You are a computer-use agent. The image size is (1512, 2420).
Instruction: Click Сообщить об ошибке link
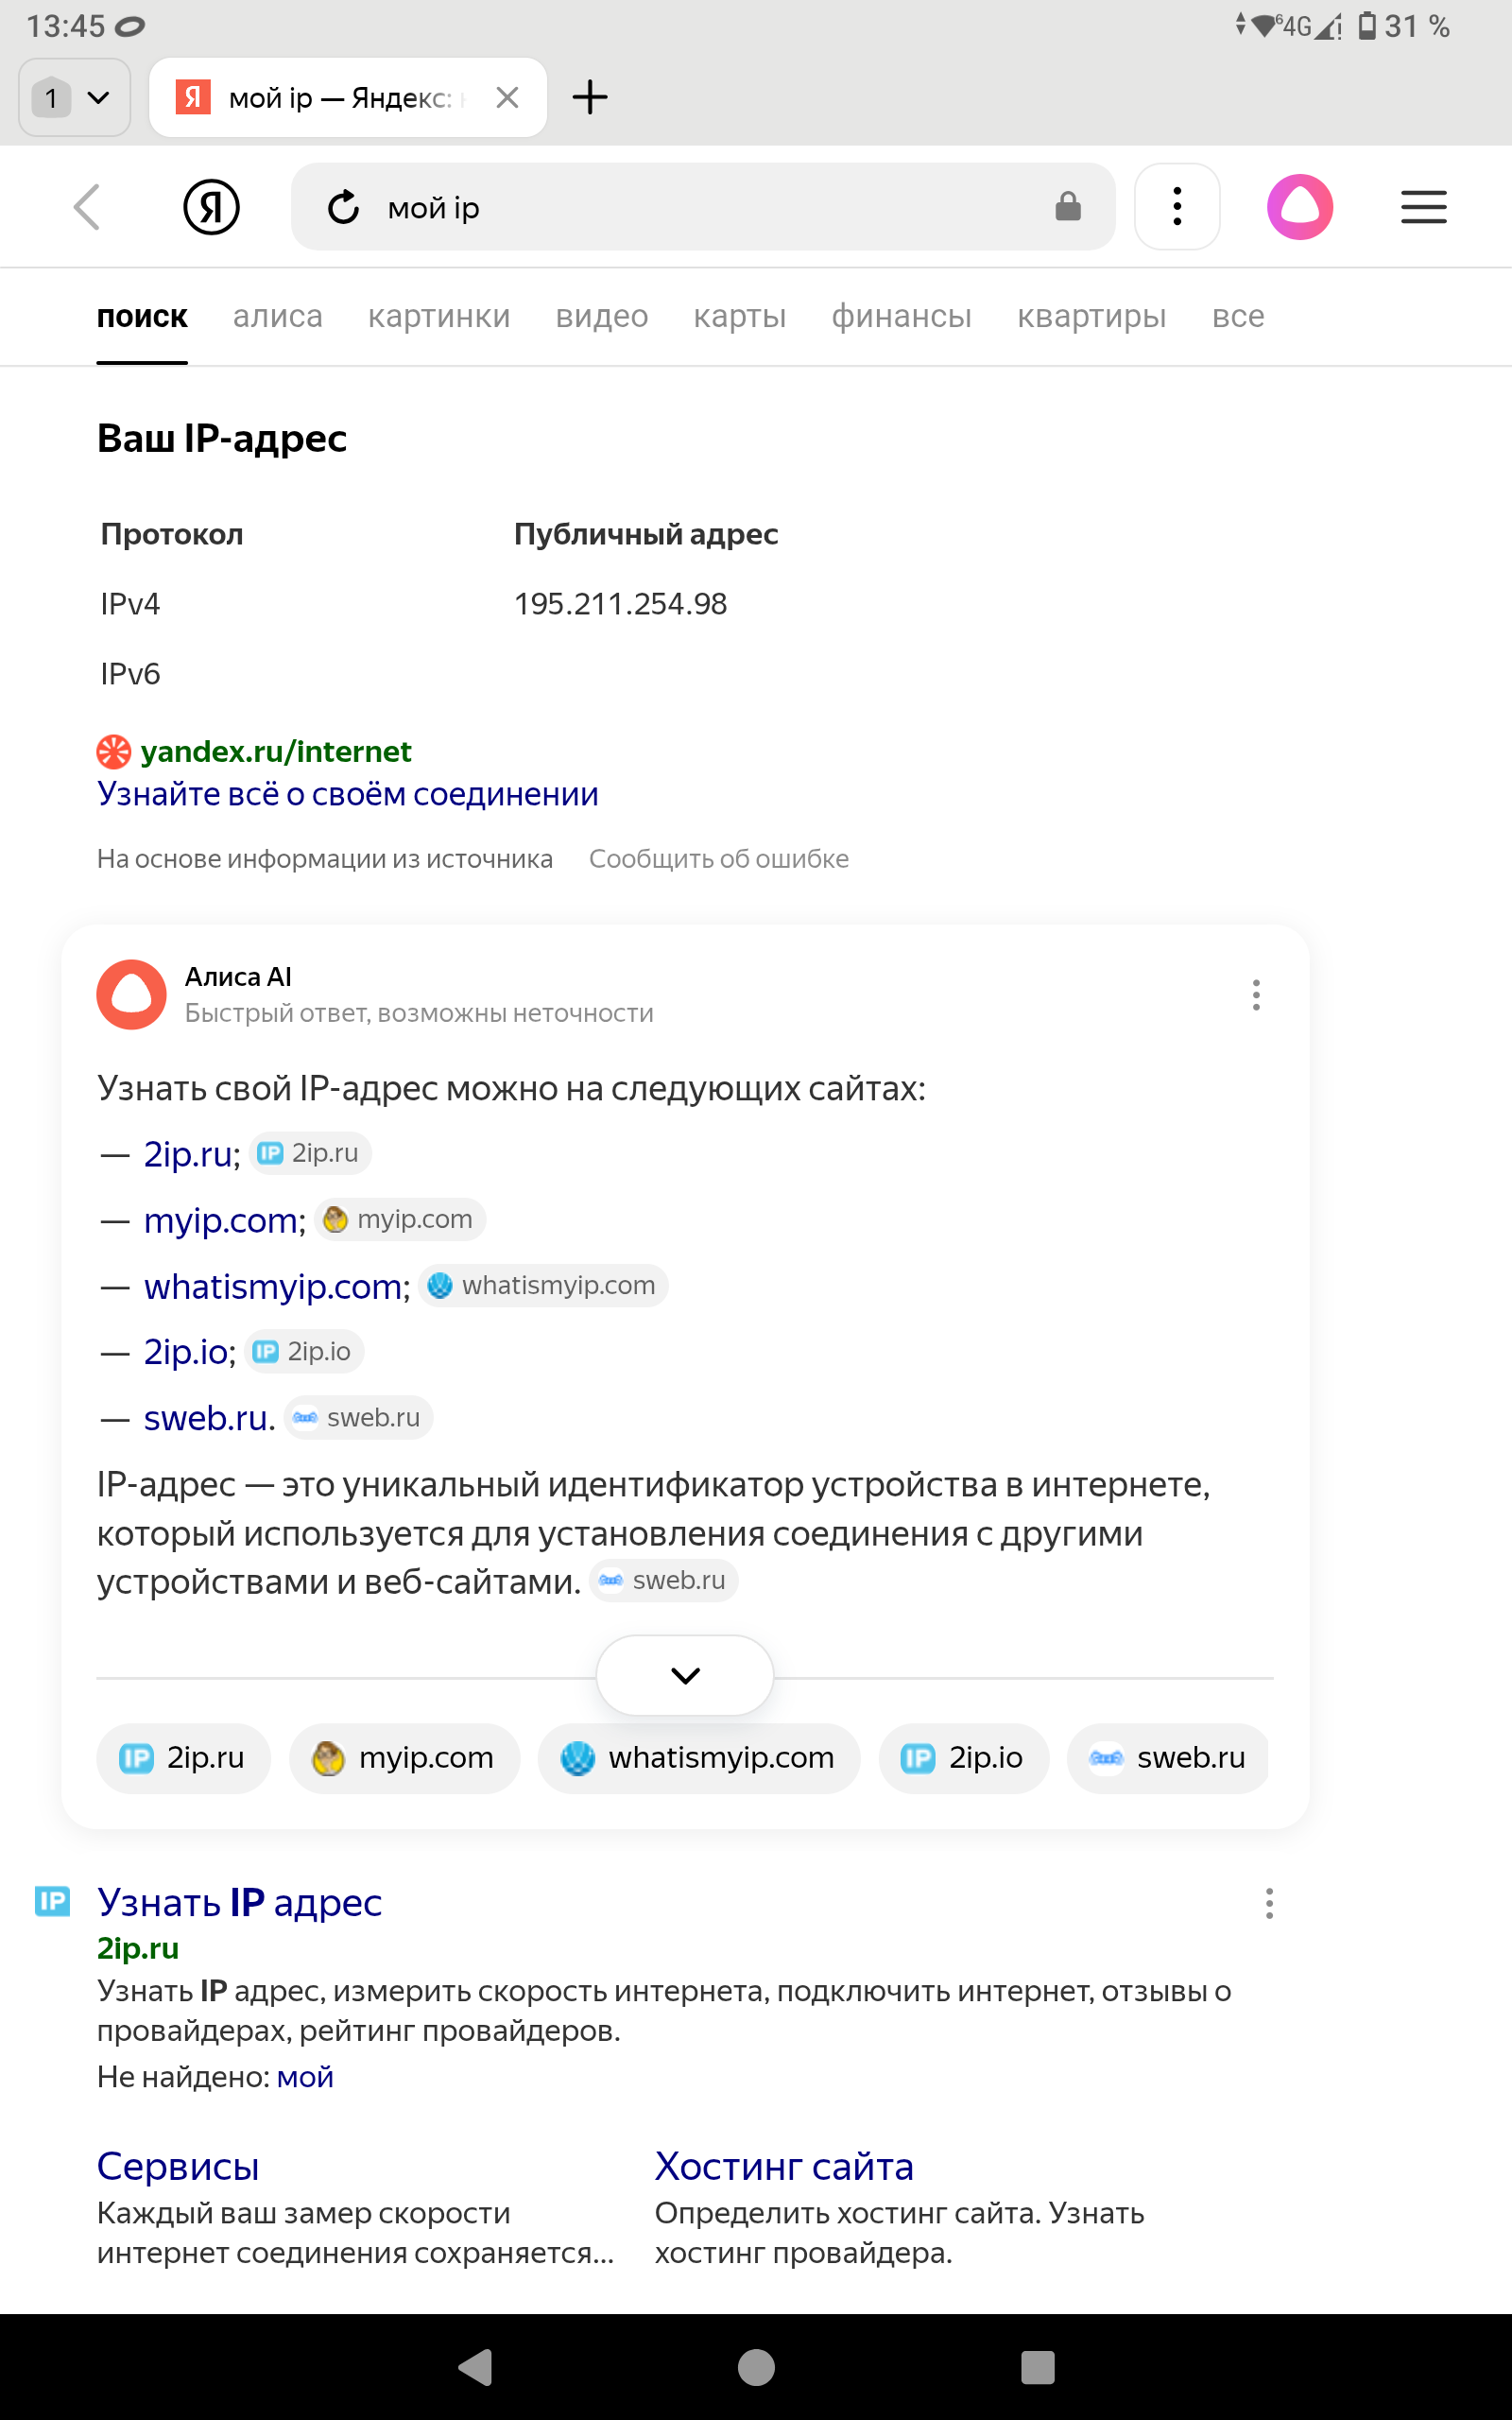tap(718, 859)
